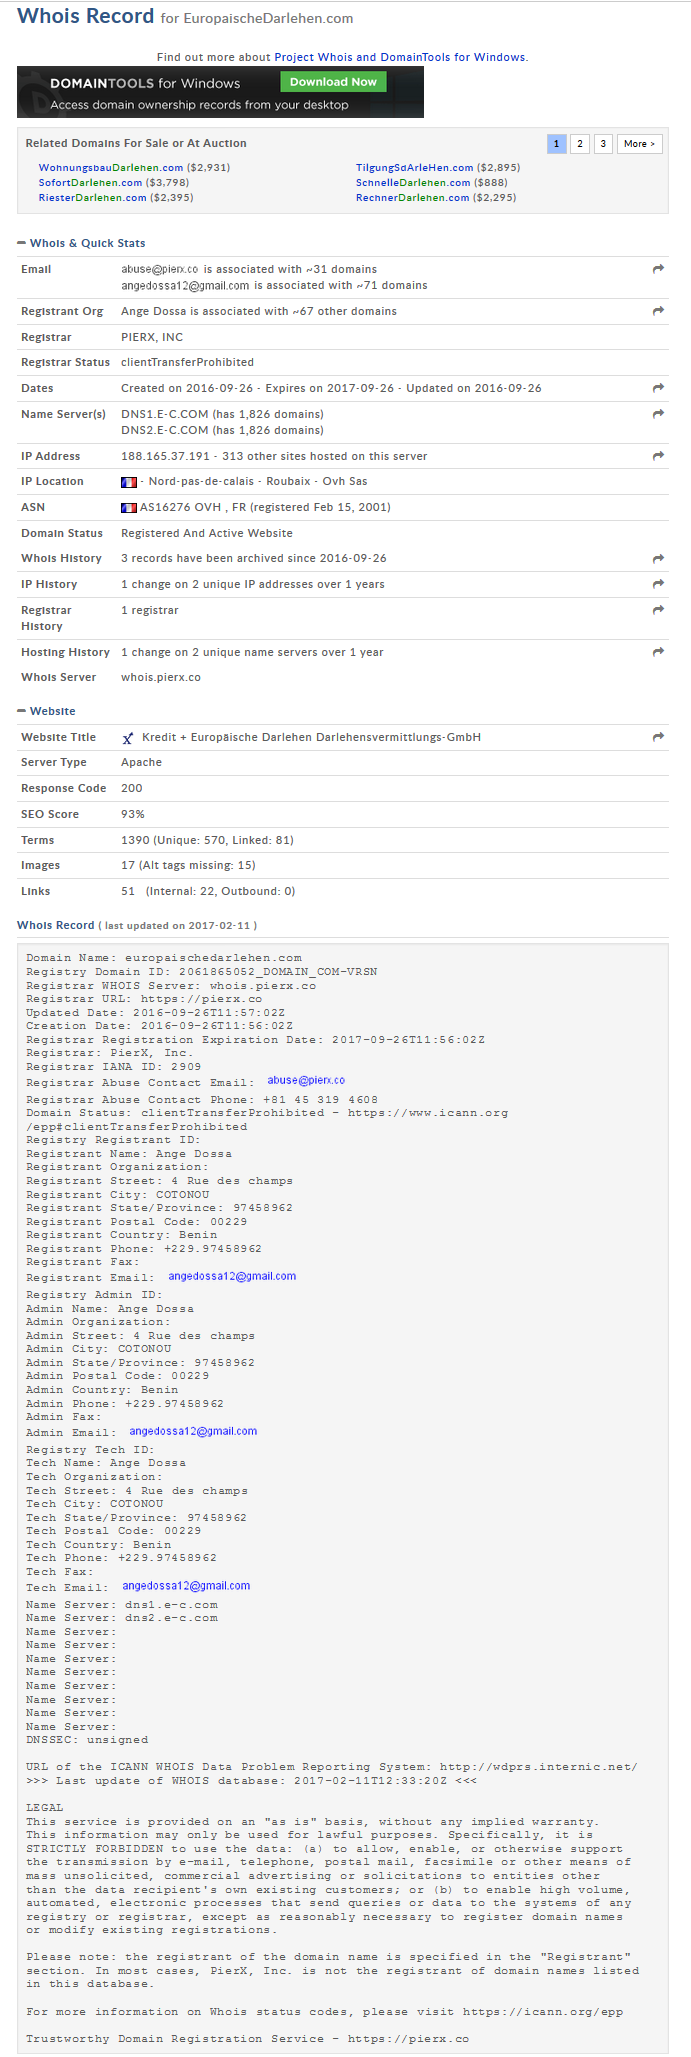Click the Registrant Email angedossa12@gmail.com
The image size is (691, 2057).
point(232,1276)
